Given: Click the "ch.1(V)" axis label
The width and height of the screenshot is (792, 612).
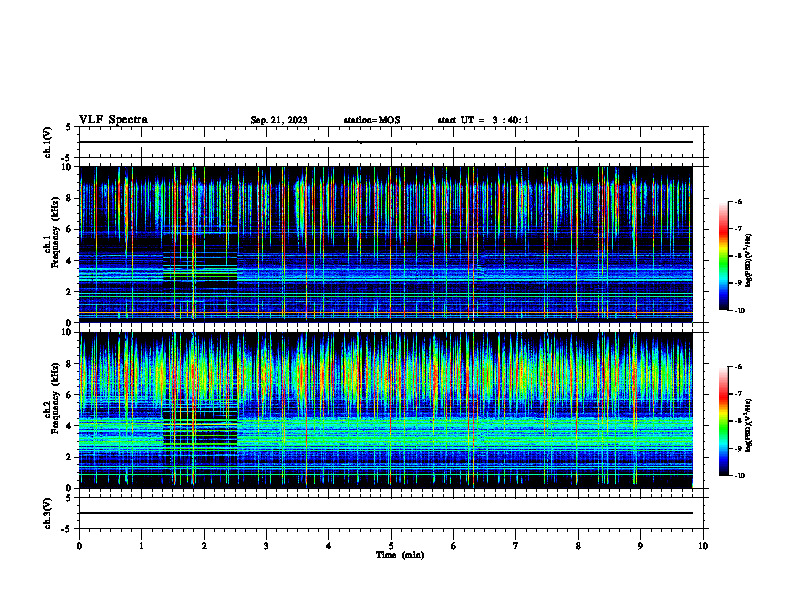Looking at the screenshot, I should click(47, 142).
